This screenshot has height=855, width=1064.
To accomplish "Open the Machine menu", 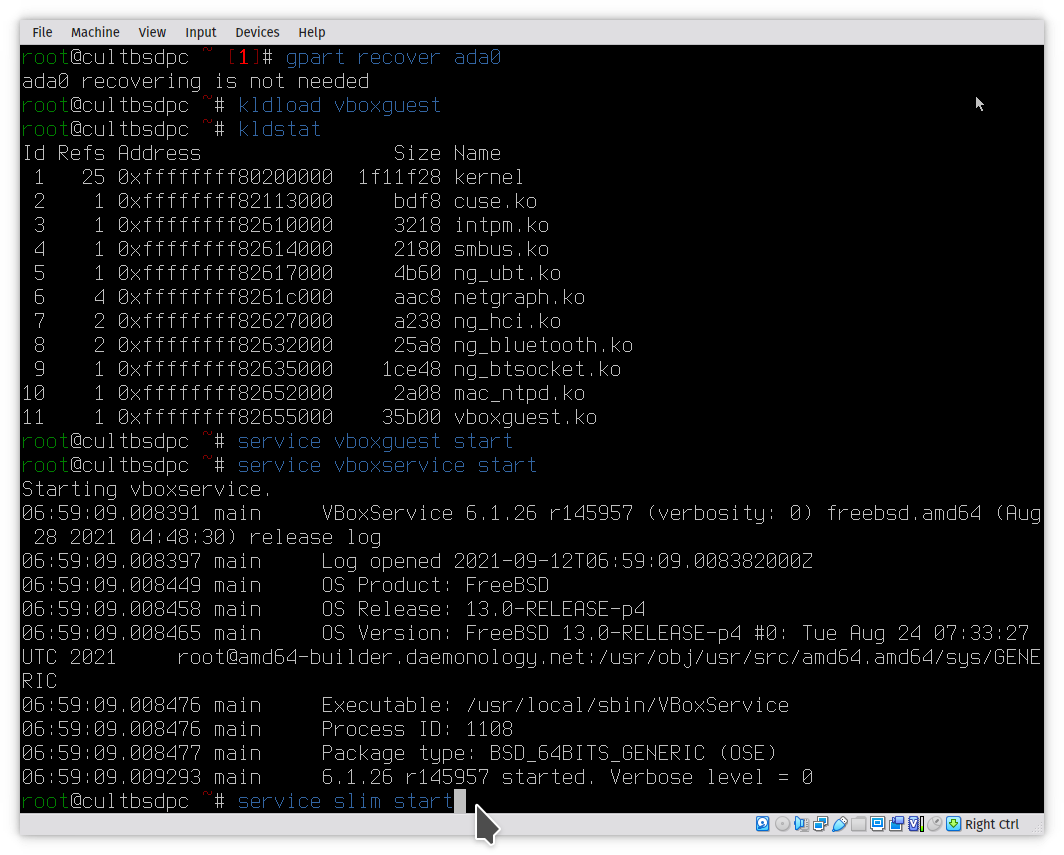I will 95,33.
